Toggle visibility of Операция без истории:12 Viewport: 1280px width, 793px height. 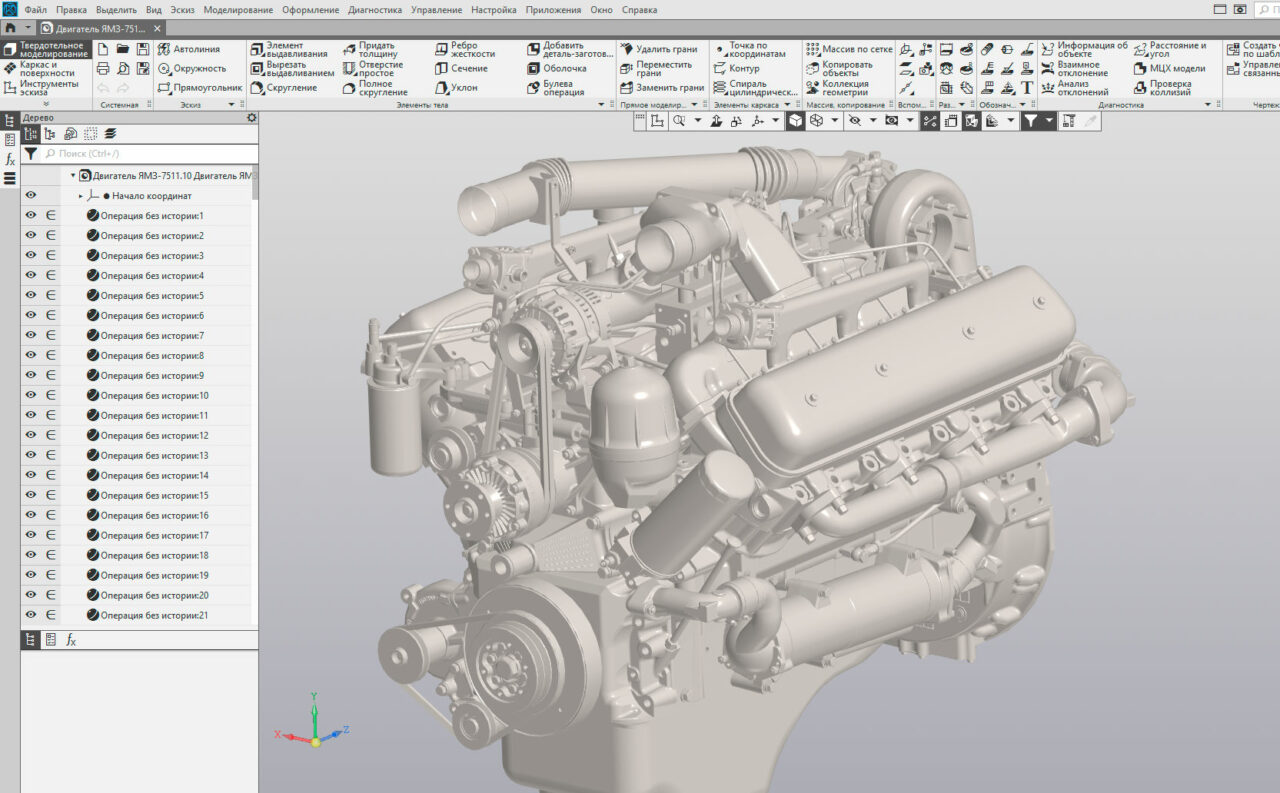31,436
